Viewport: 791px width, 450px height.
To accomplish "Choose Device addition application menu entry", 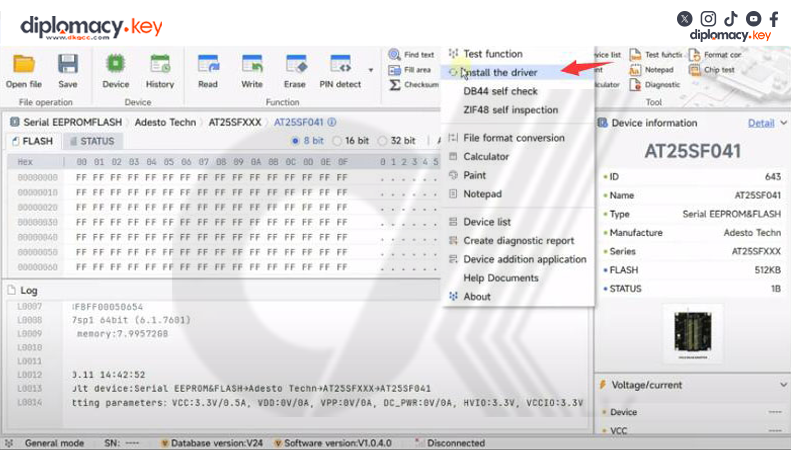I will click(x=518, y=259).
